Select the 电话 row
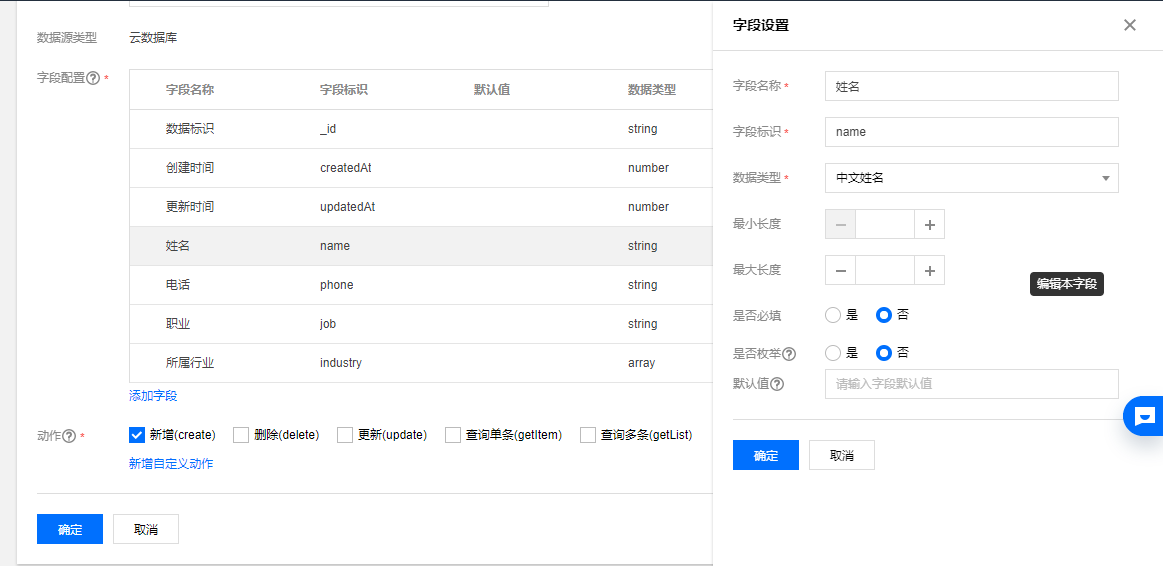Screen dimensions: 1163x566 click(421, 285)
